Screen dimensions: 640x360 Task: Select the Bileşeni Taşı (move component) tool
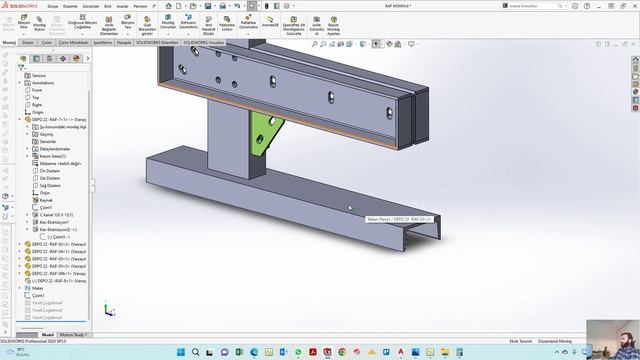128,17
